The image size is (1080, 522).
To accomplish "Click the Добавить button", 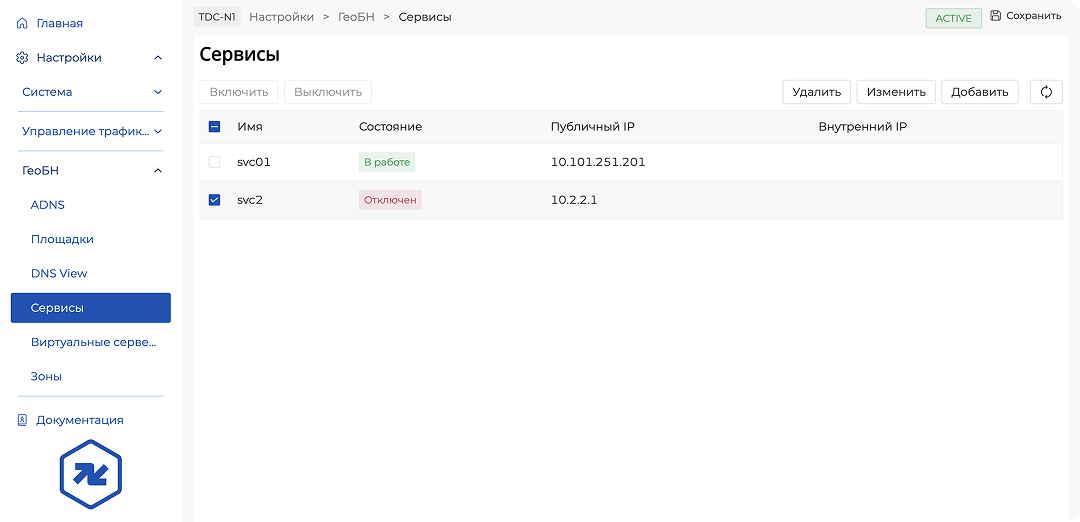I will point(979,92).
